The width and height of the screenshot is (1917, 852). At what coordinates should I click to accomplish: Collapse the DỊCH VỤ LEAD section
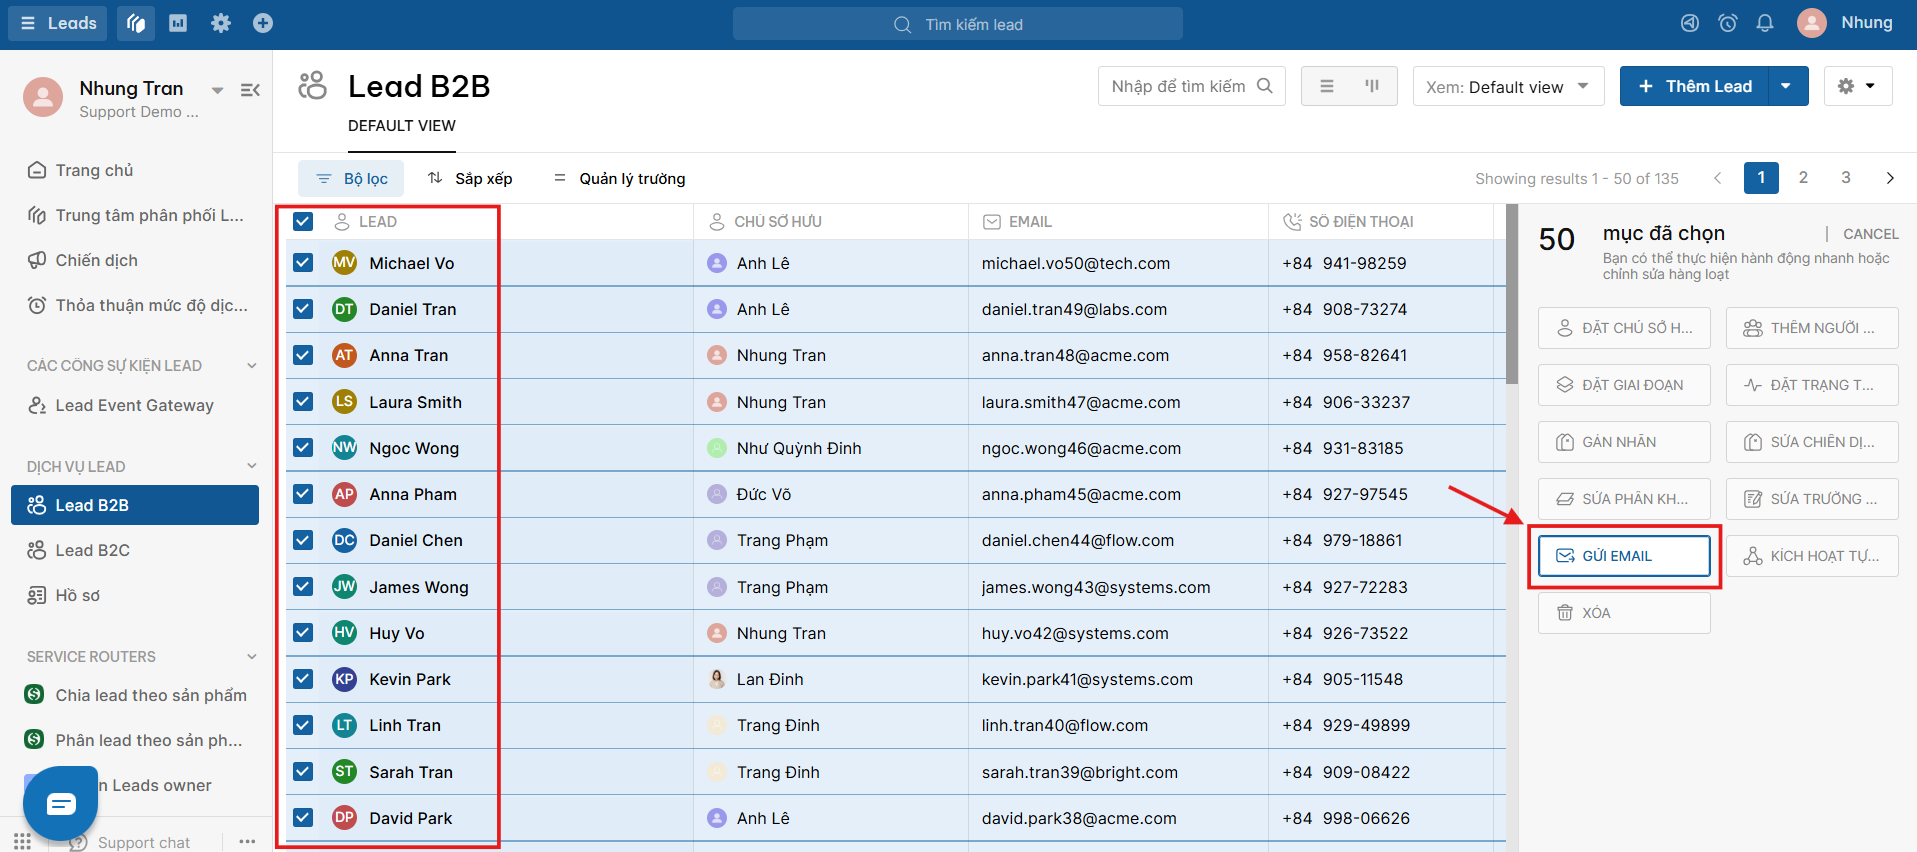click(252, 466)
